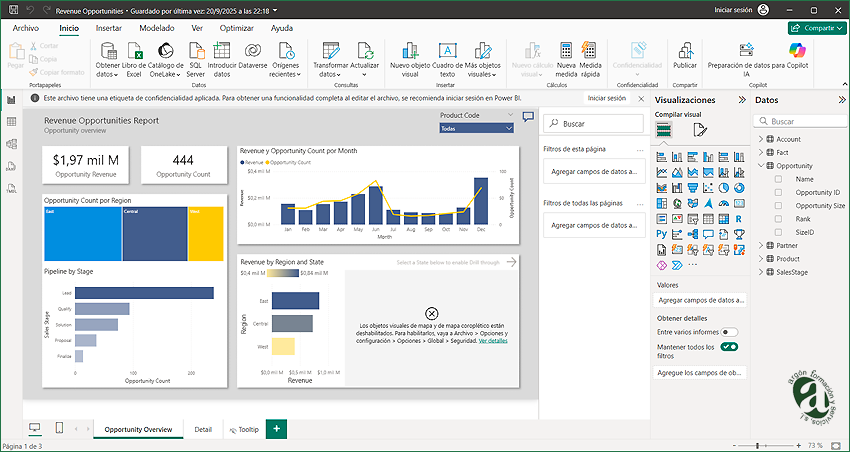Expand the Partner table
This screenshot has height=452, width=850.
[761, 246]
